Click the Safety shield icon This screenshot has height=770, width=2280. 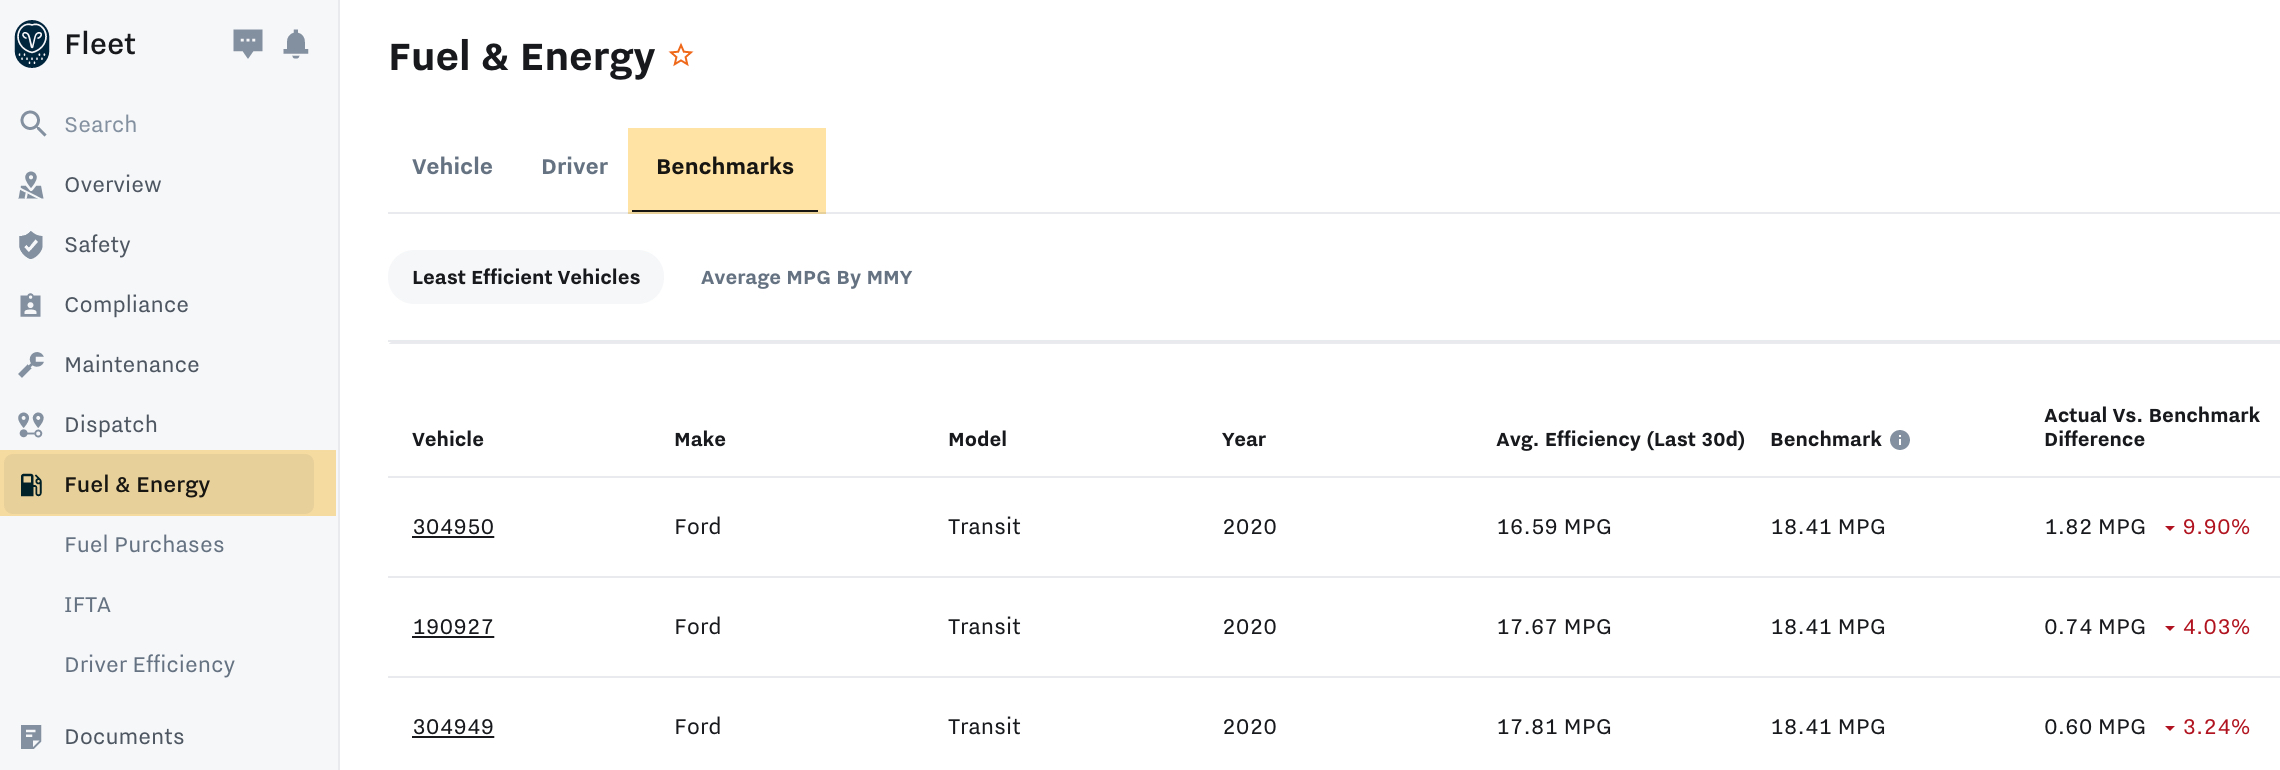click(31, 245)
